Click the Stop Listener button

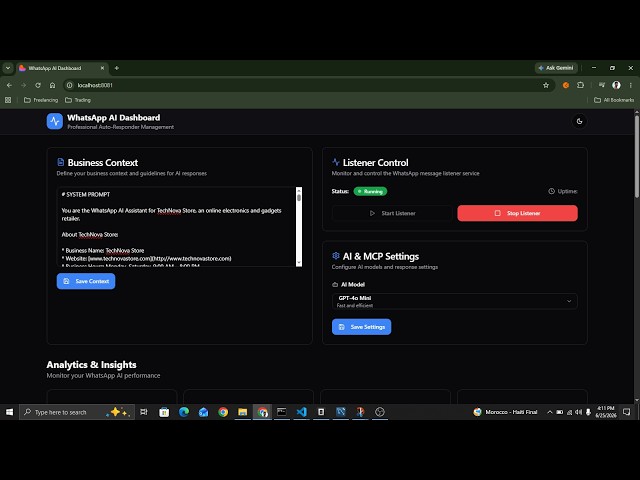(517, 213)
